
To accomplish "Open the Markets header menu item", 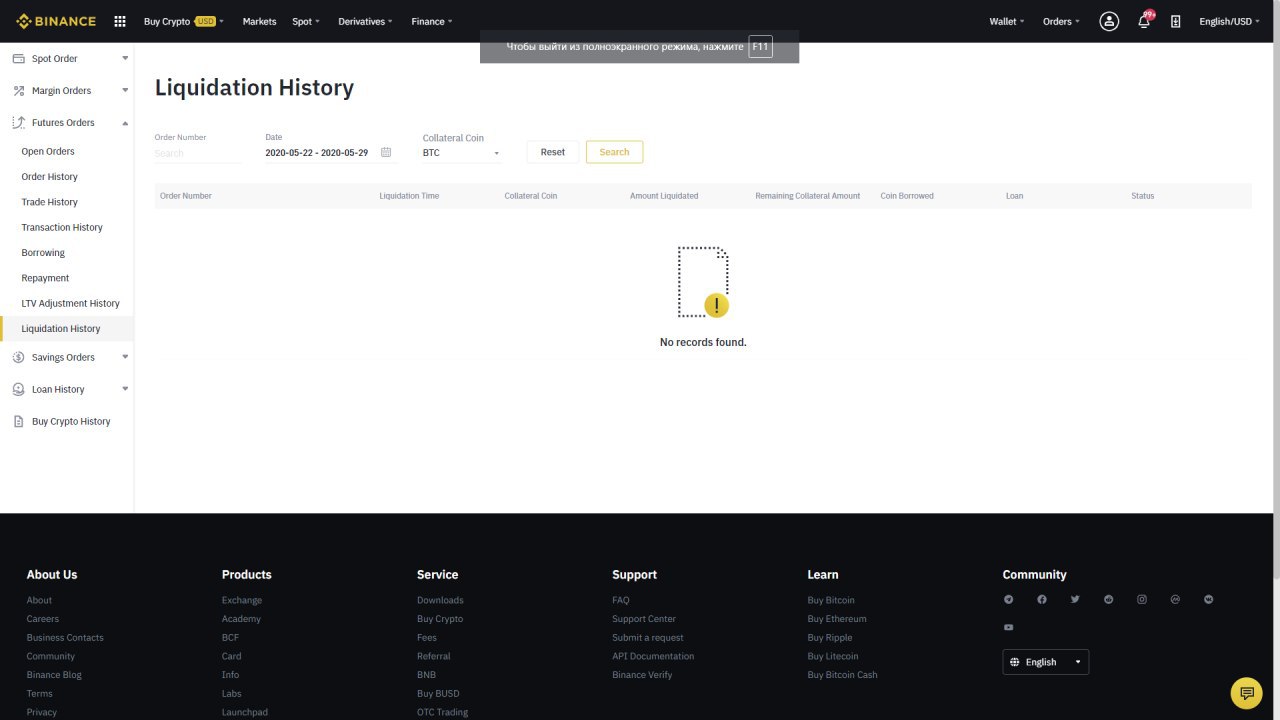I will (x=259, y=21).
